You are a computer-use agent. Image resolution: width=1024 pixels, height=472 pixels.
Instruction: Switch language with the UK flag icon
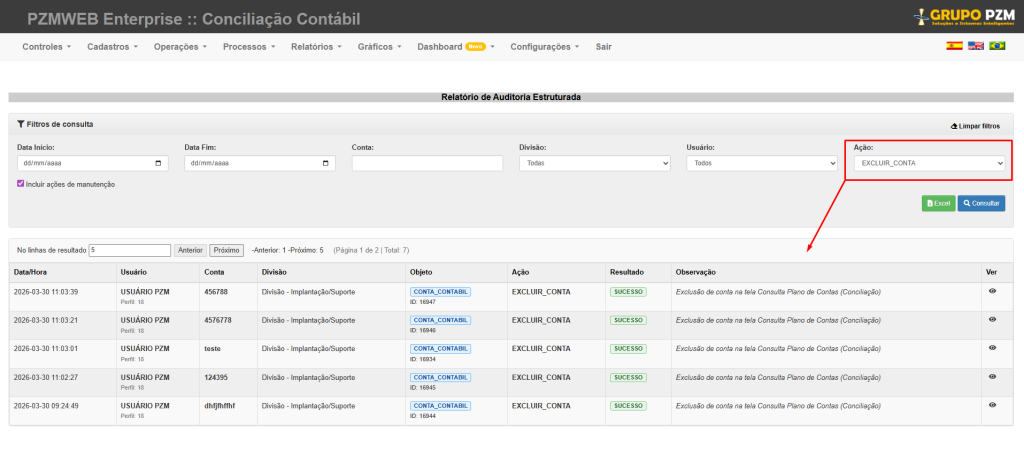click(975, 46)
